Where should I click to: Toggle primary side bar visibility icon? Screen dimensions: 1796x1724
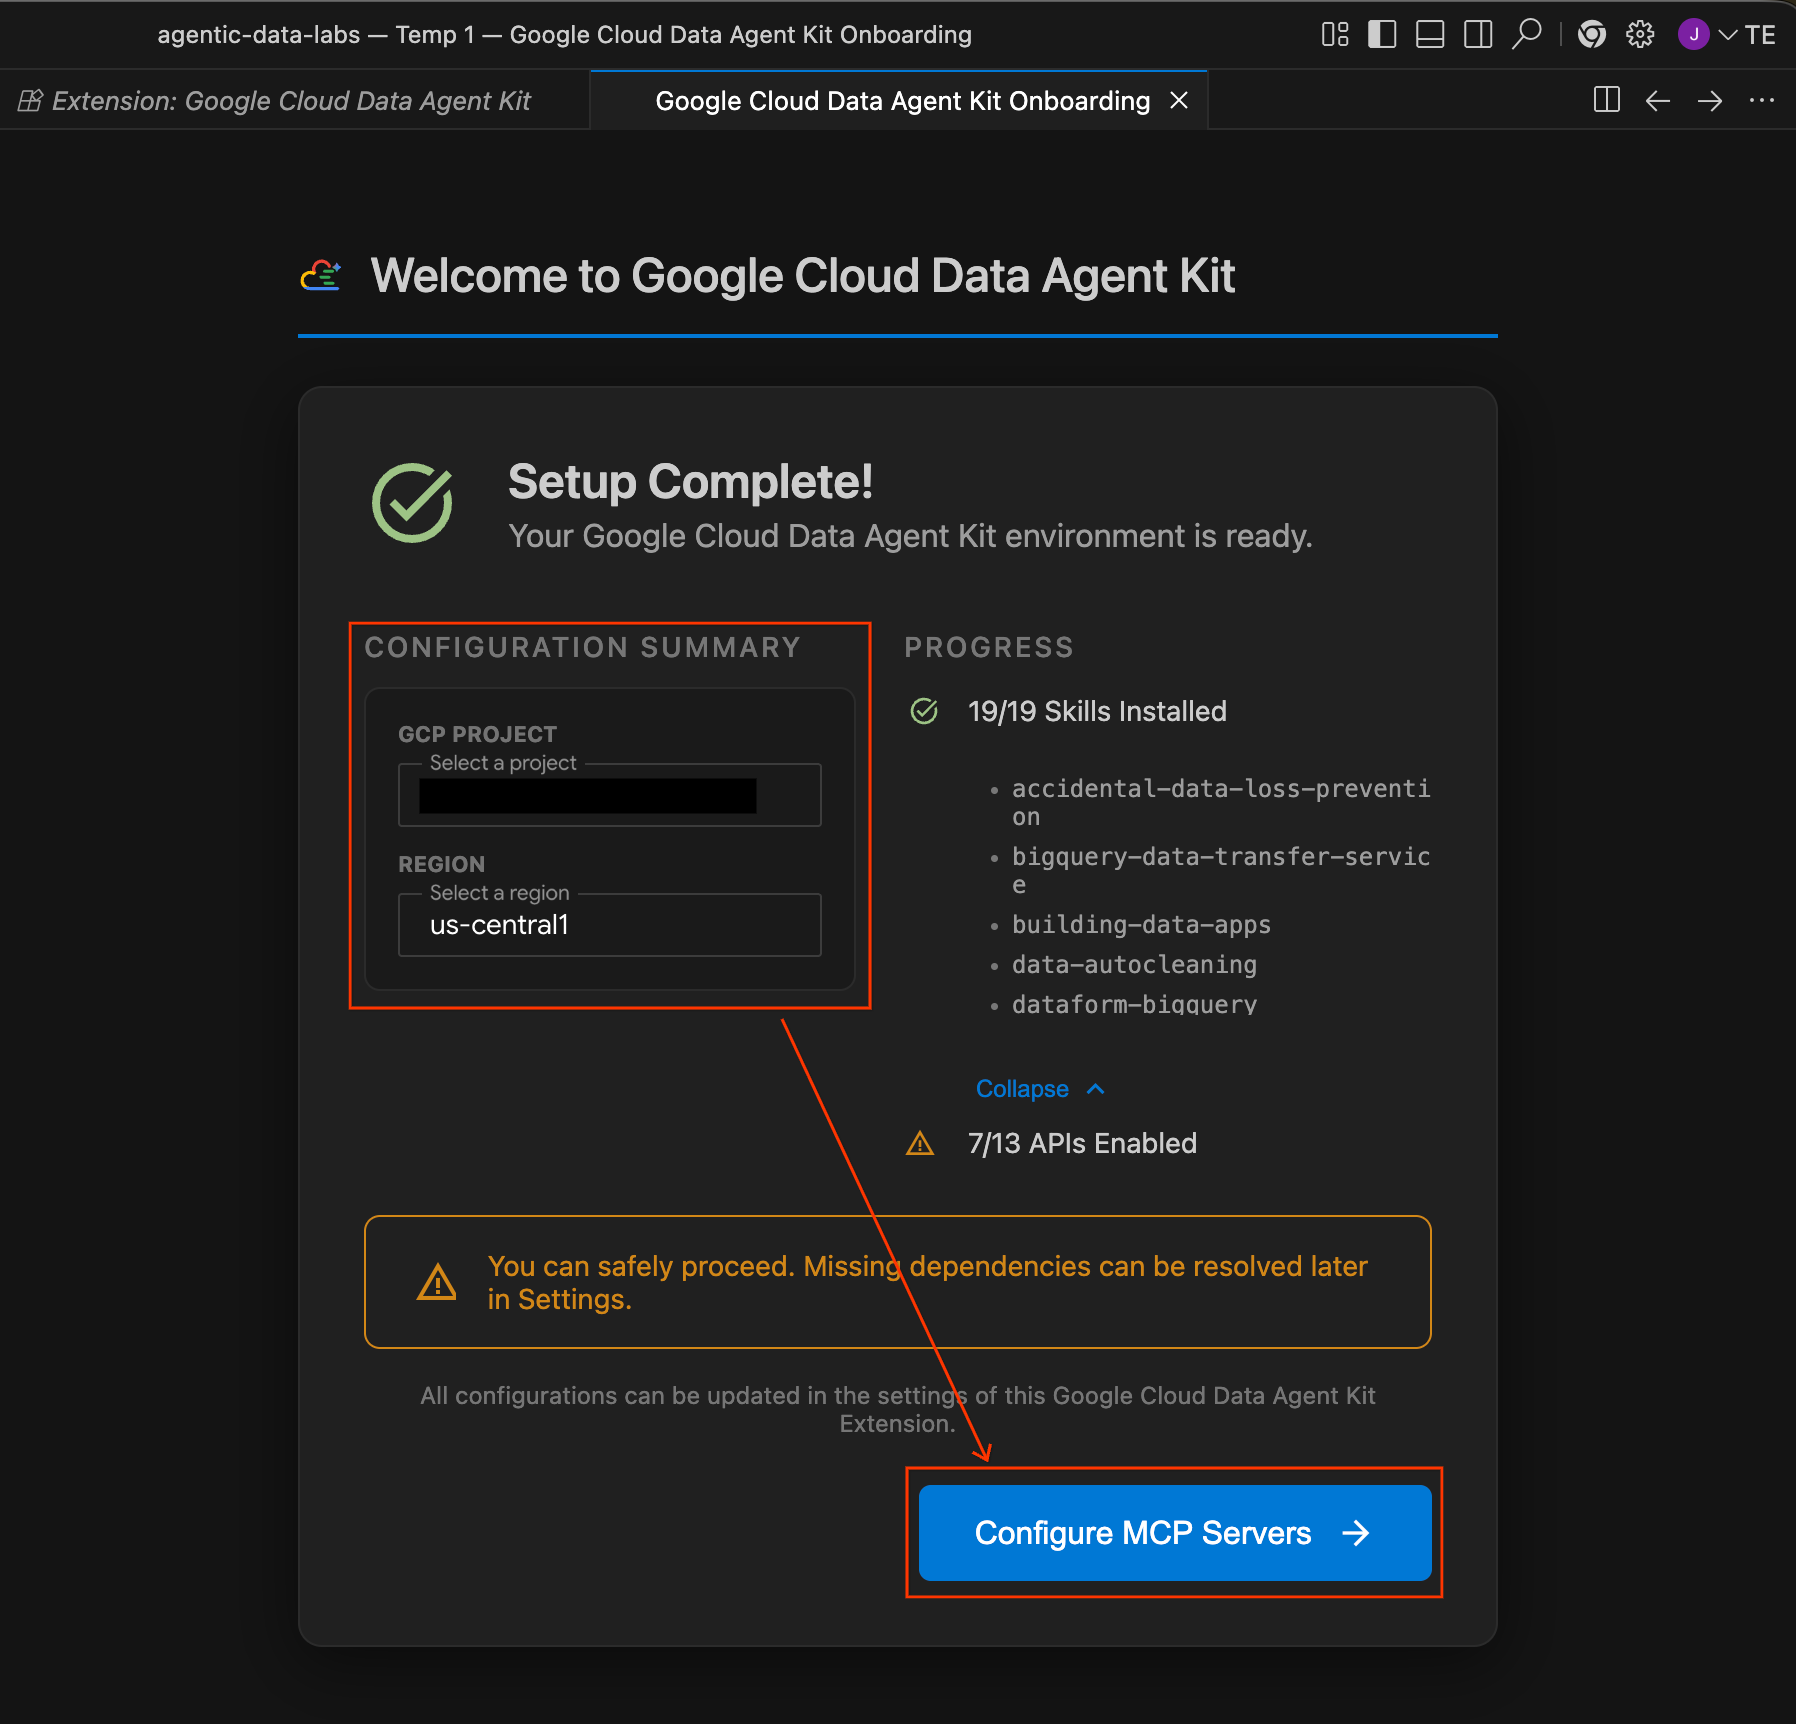click(x=1382, y=35)
